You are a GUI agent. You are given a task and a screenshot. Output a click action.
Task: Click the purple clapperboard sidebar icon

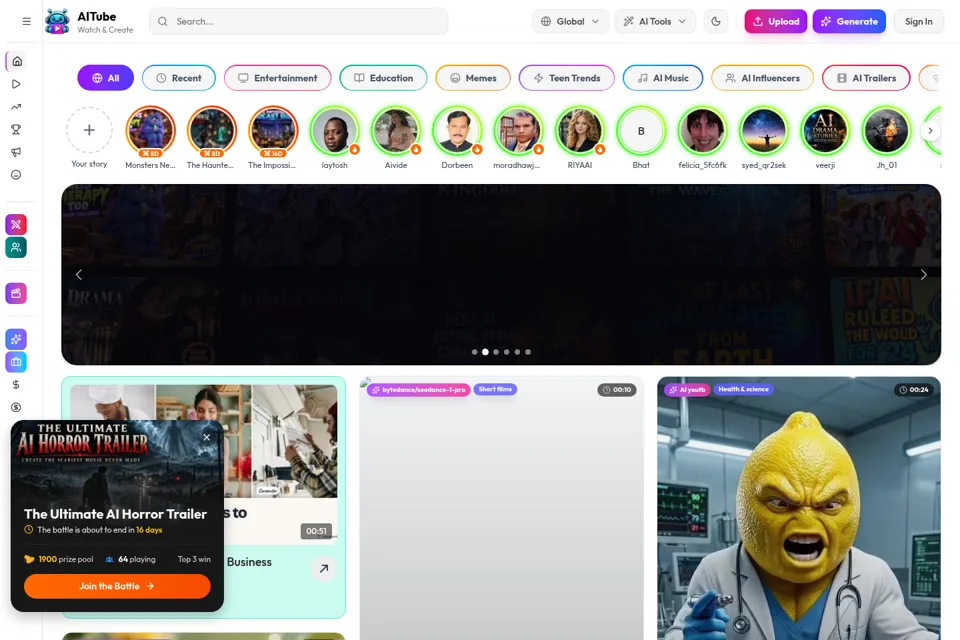(x=16, y=293)
